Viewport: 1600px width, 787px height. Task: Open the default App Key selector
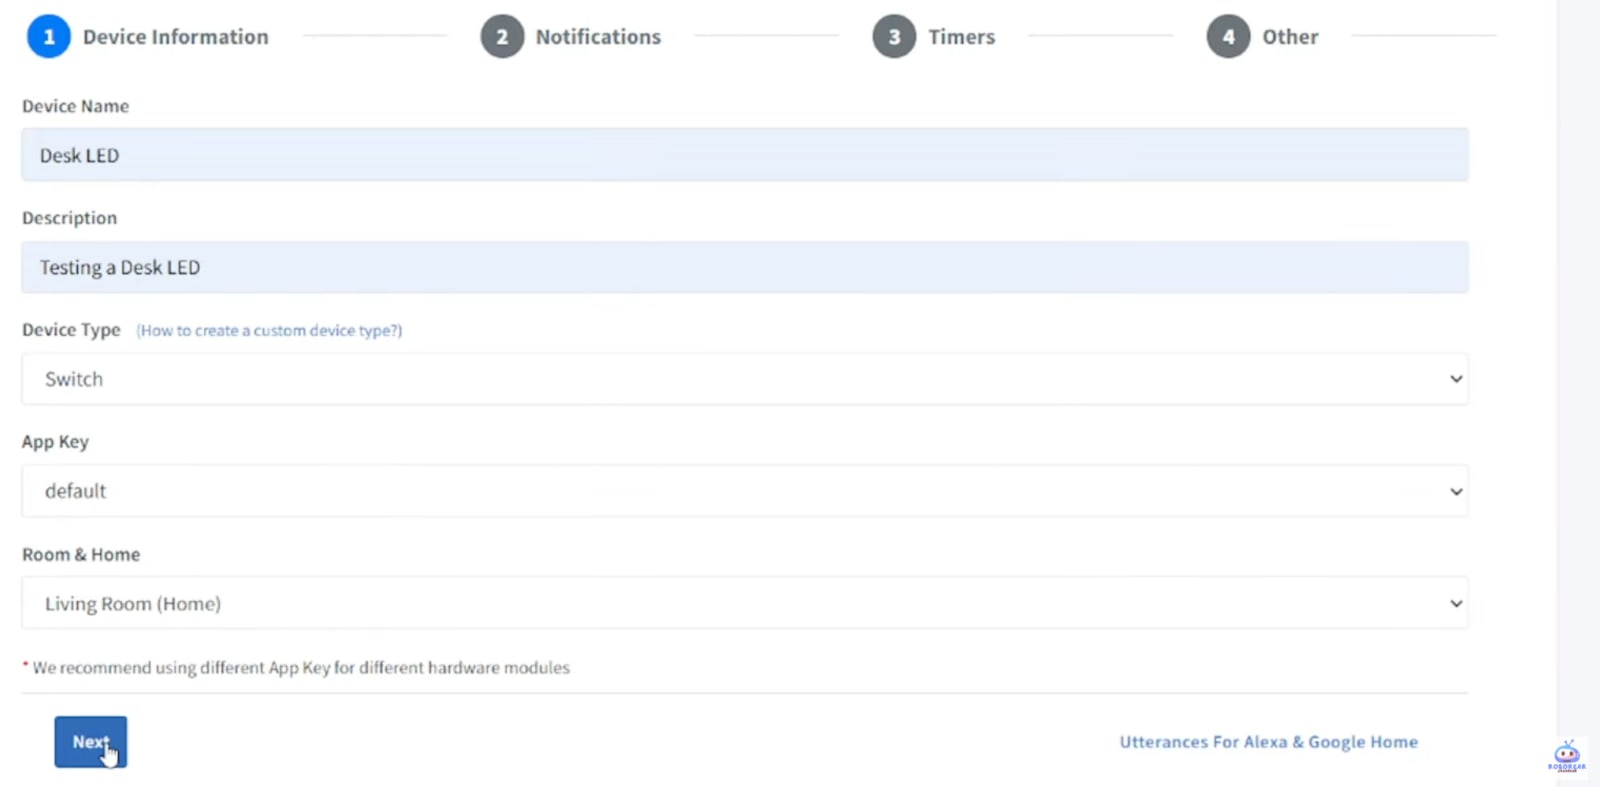click(x=745, y=491)
